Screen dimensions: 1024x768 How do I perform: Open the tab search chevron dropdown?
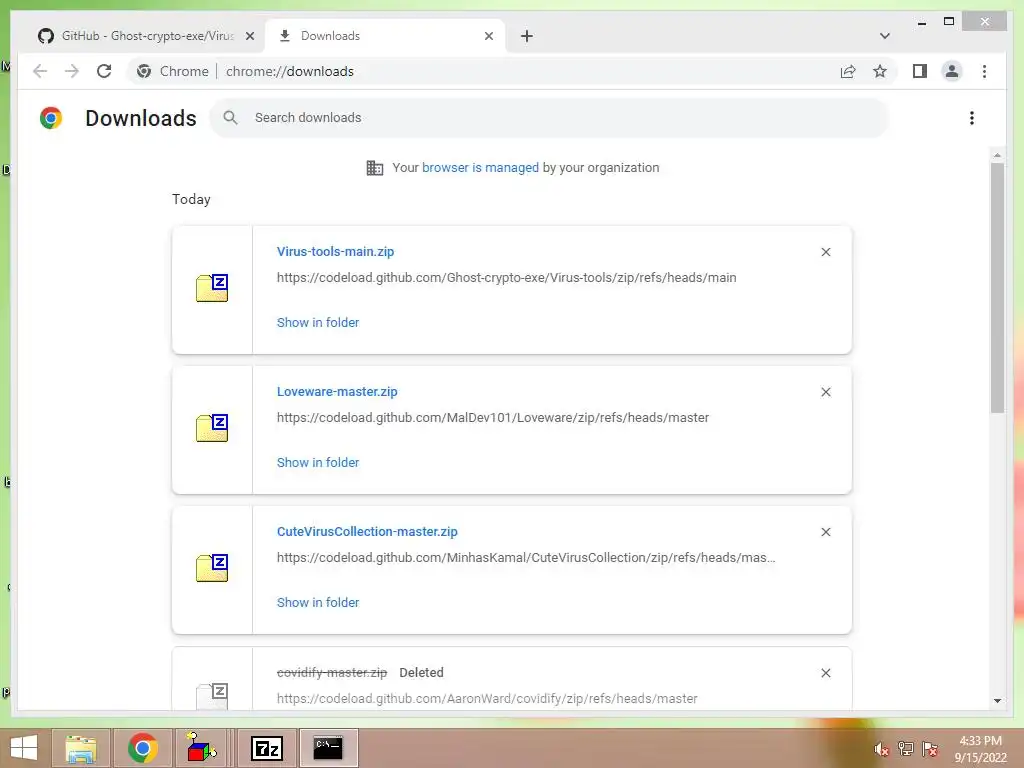(x=884, y=36)
